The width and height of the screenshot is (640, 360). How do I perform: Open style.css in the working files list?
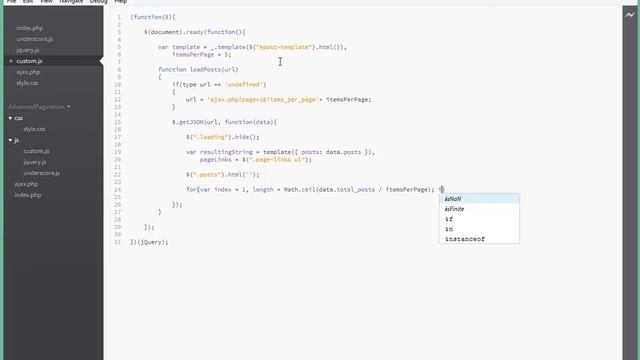[27, 83]
